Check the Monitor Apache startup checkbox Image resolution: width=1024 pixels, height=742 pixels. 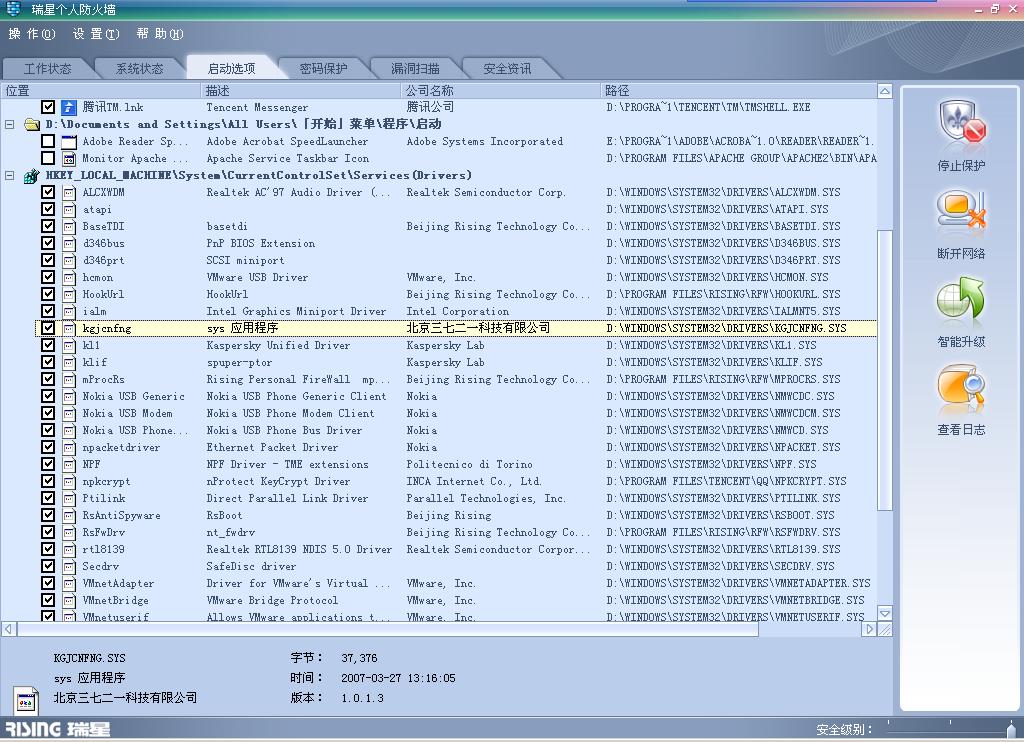click(48, 157)
